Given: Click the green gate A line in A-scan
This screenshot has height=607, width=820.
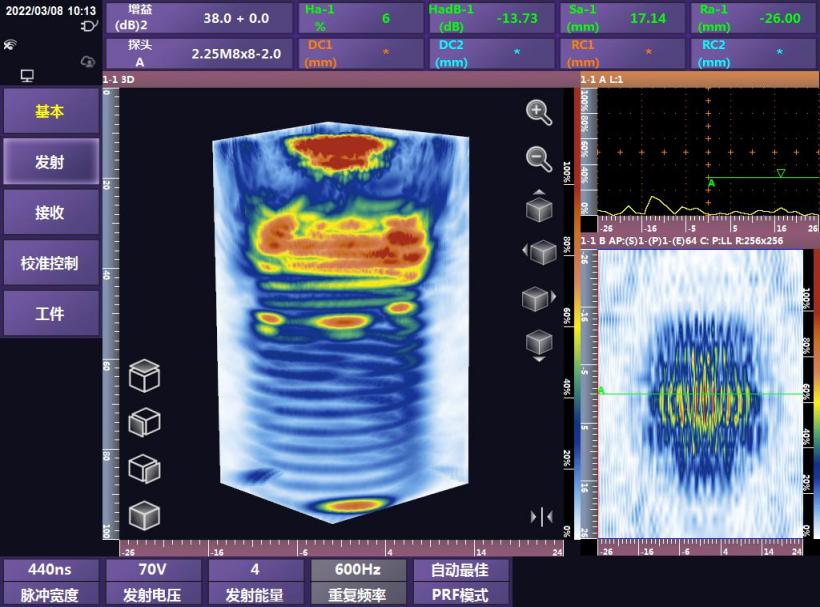Looking at the screenshot, I should coord(750,179).
